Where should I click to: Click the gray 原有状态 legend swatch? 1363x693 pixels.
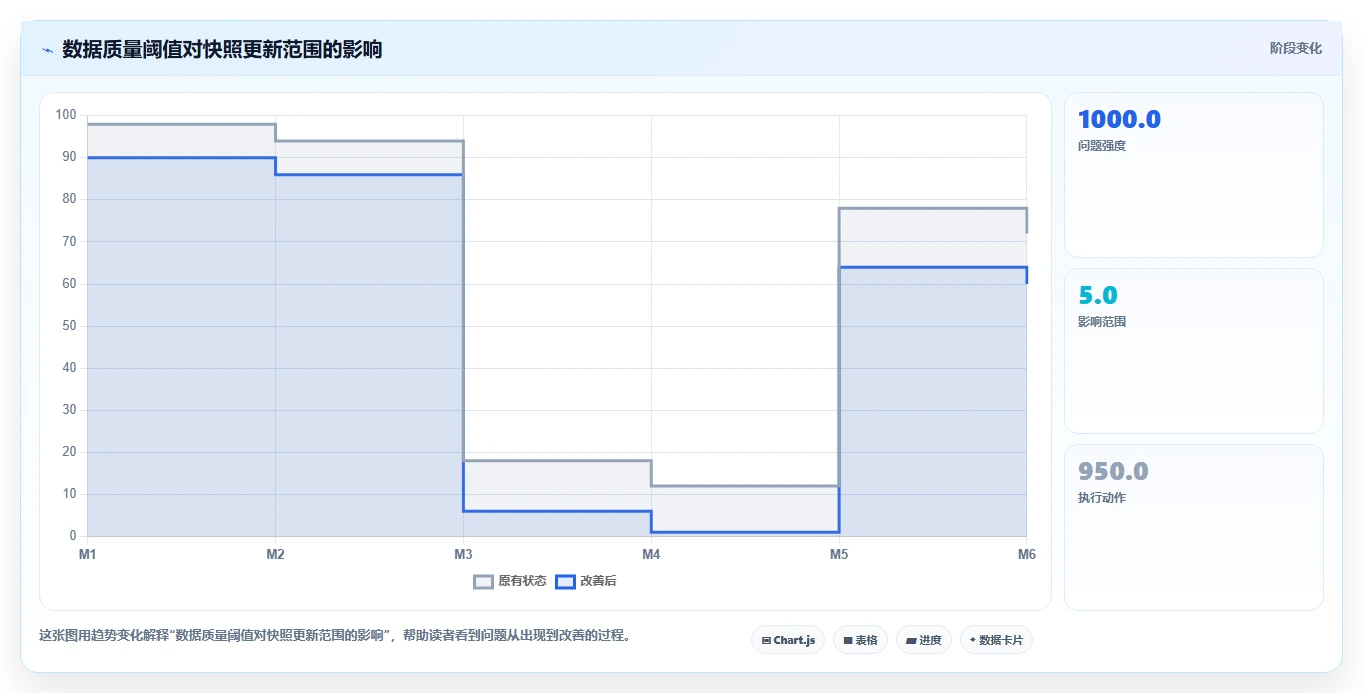[483, 581]
